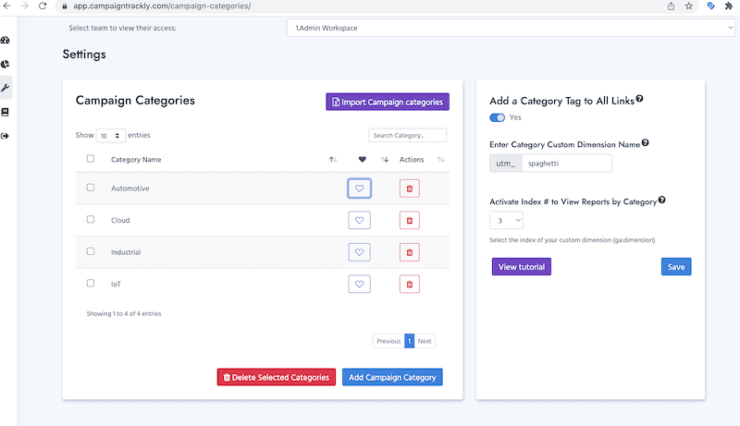Click Add Campaign Category

click(392, 377)
